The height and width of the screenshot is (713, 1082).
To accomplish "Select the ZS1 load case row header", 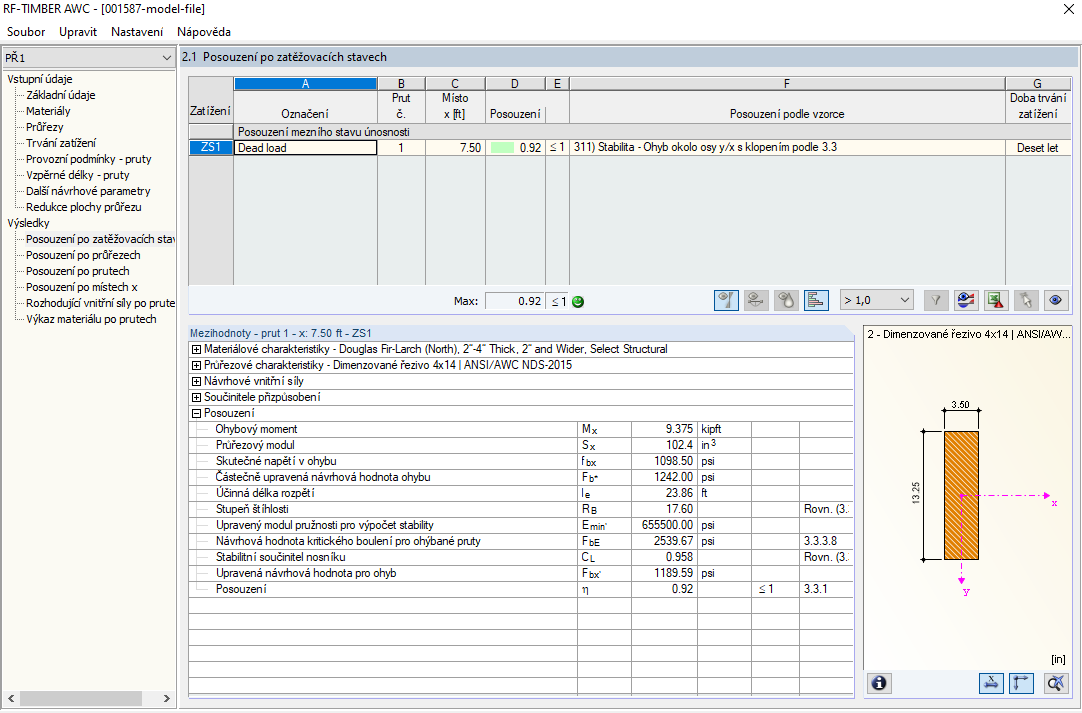I will [x=211, y=147].
